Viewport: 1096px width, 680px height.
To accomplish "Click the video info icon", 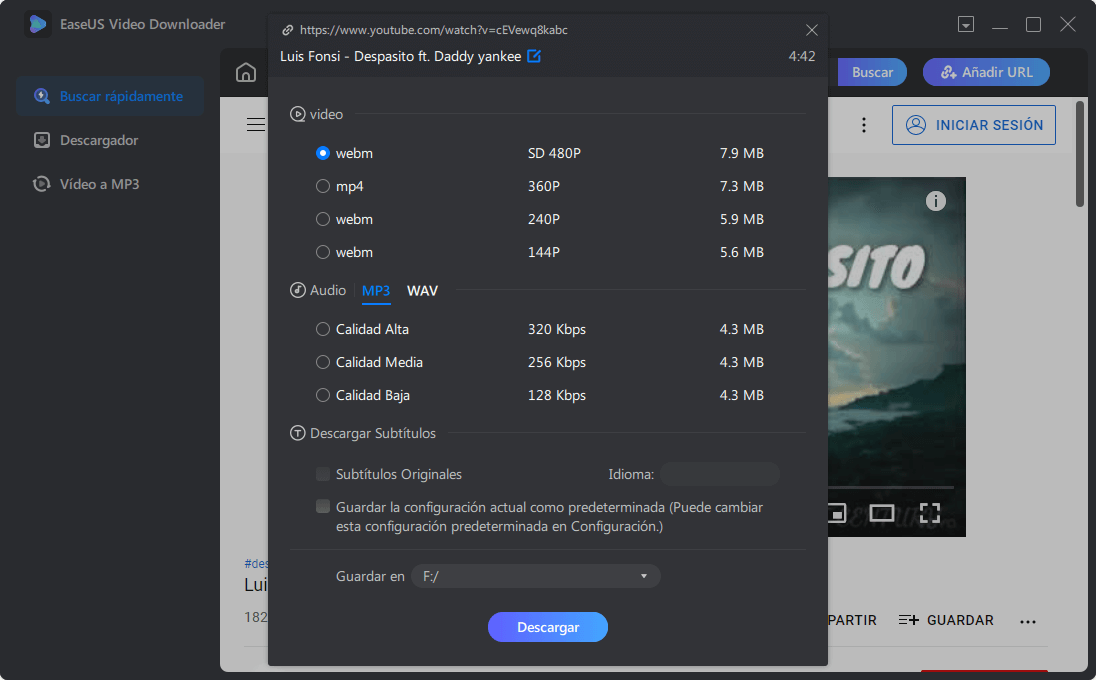I will click(x=935, y=201).
